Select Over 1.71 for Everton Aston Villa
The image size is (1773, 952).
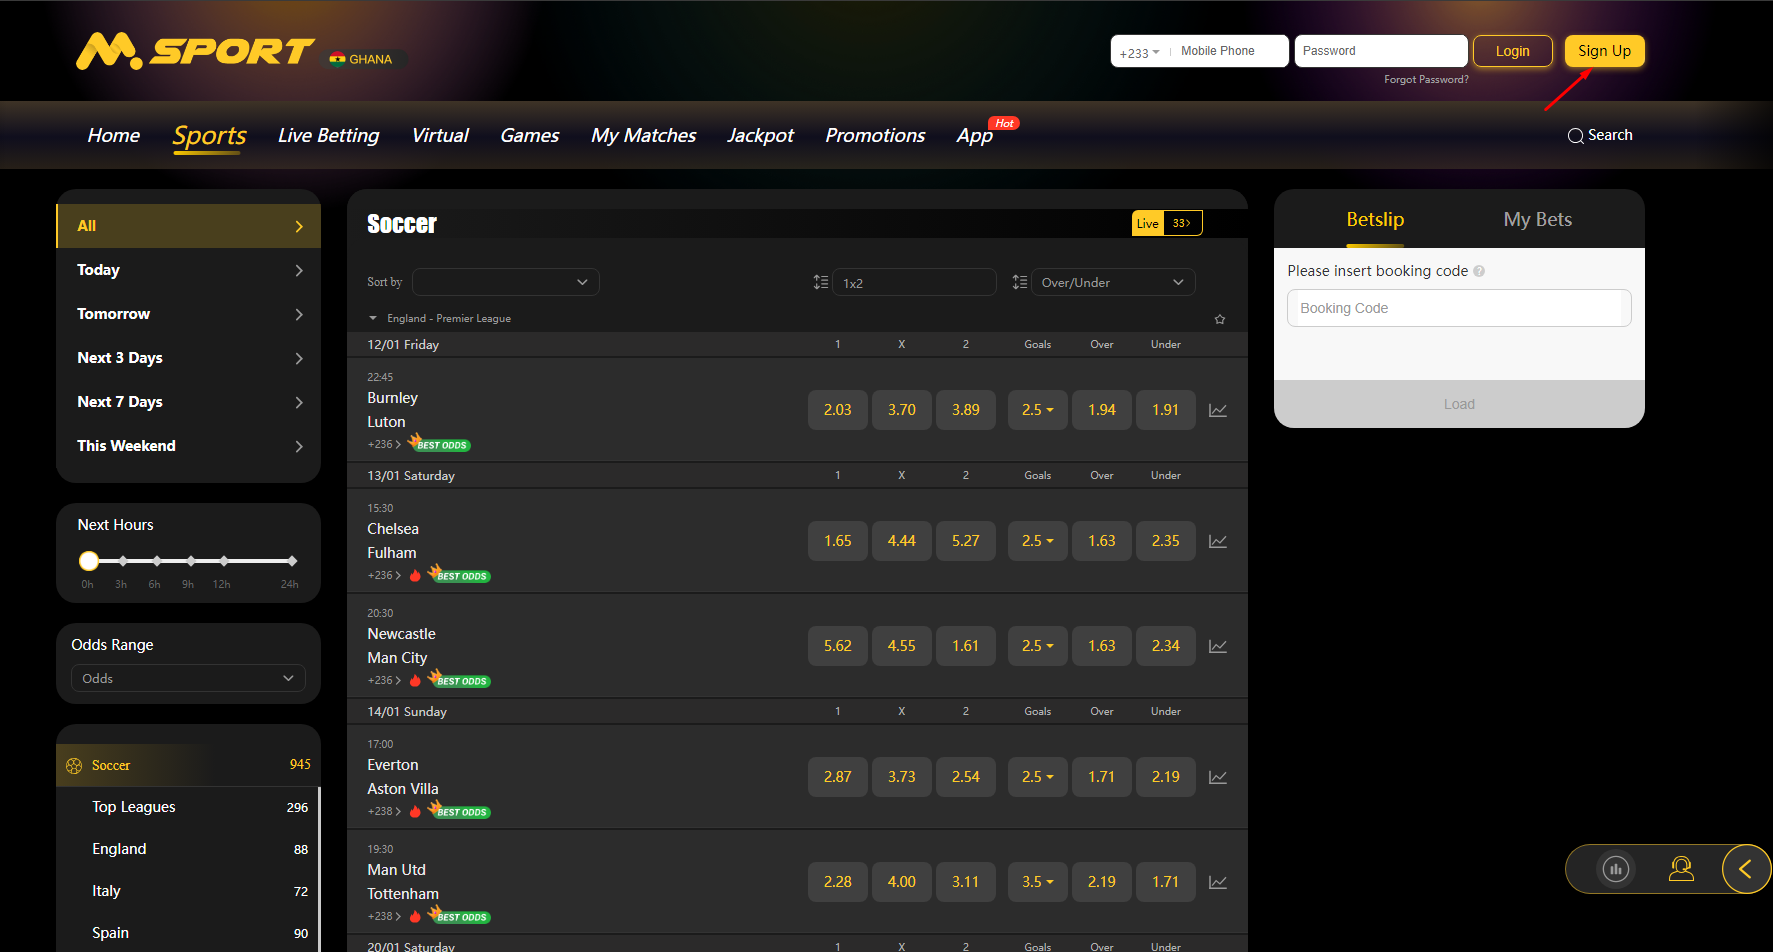[1101, 777]
